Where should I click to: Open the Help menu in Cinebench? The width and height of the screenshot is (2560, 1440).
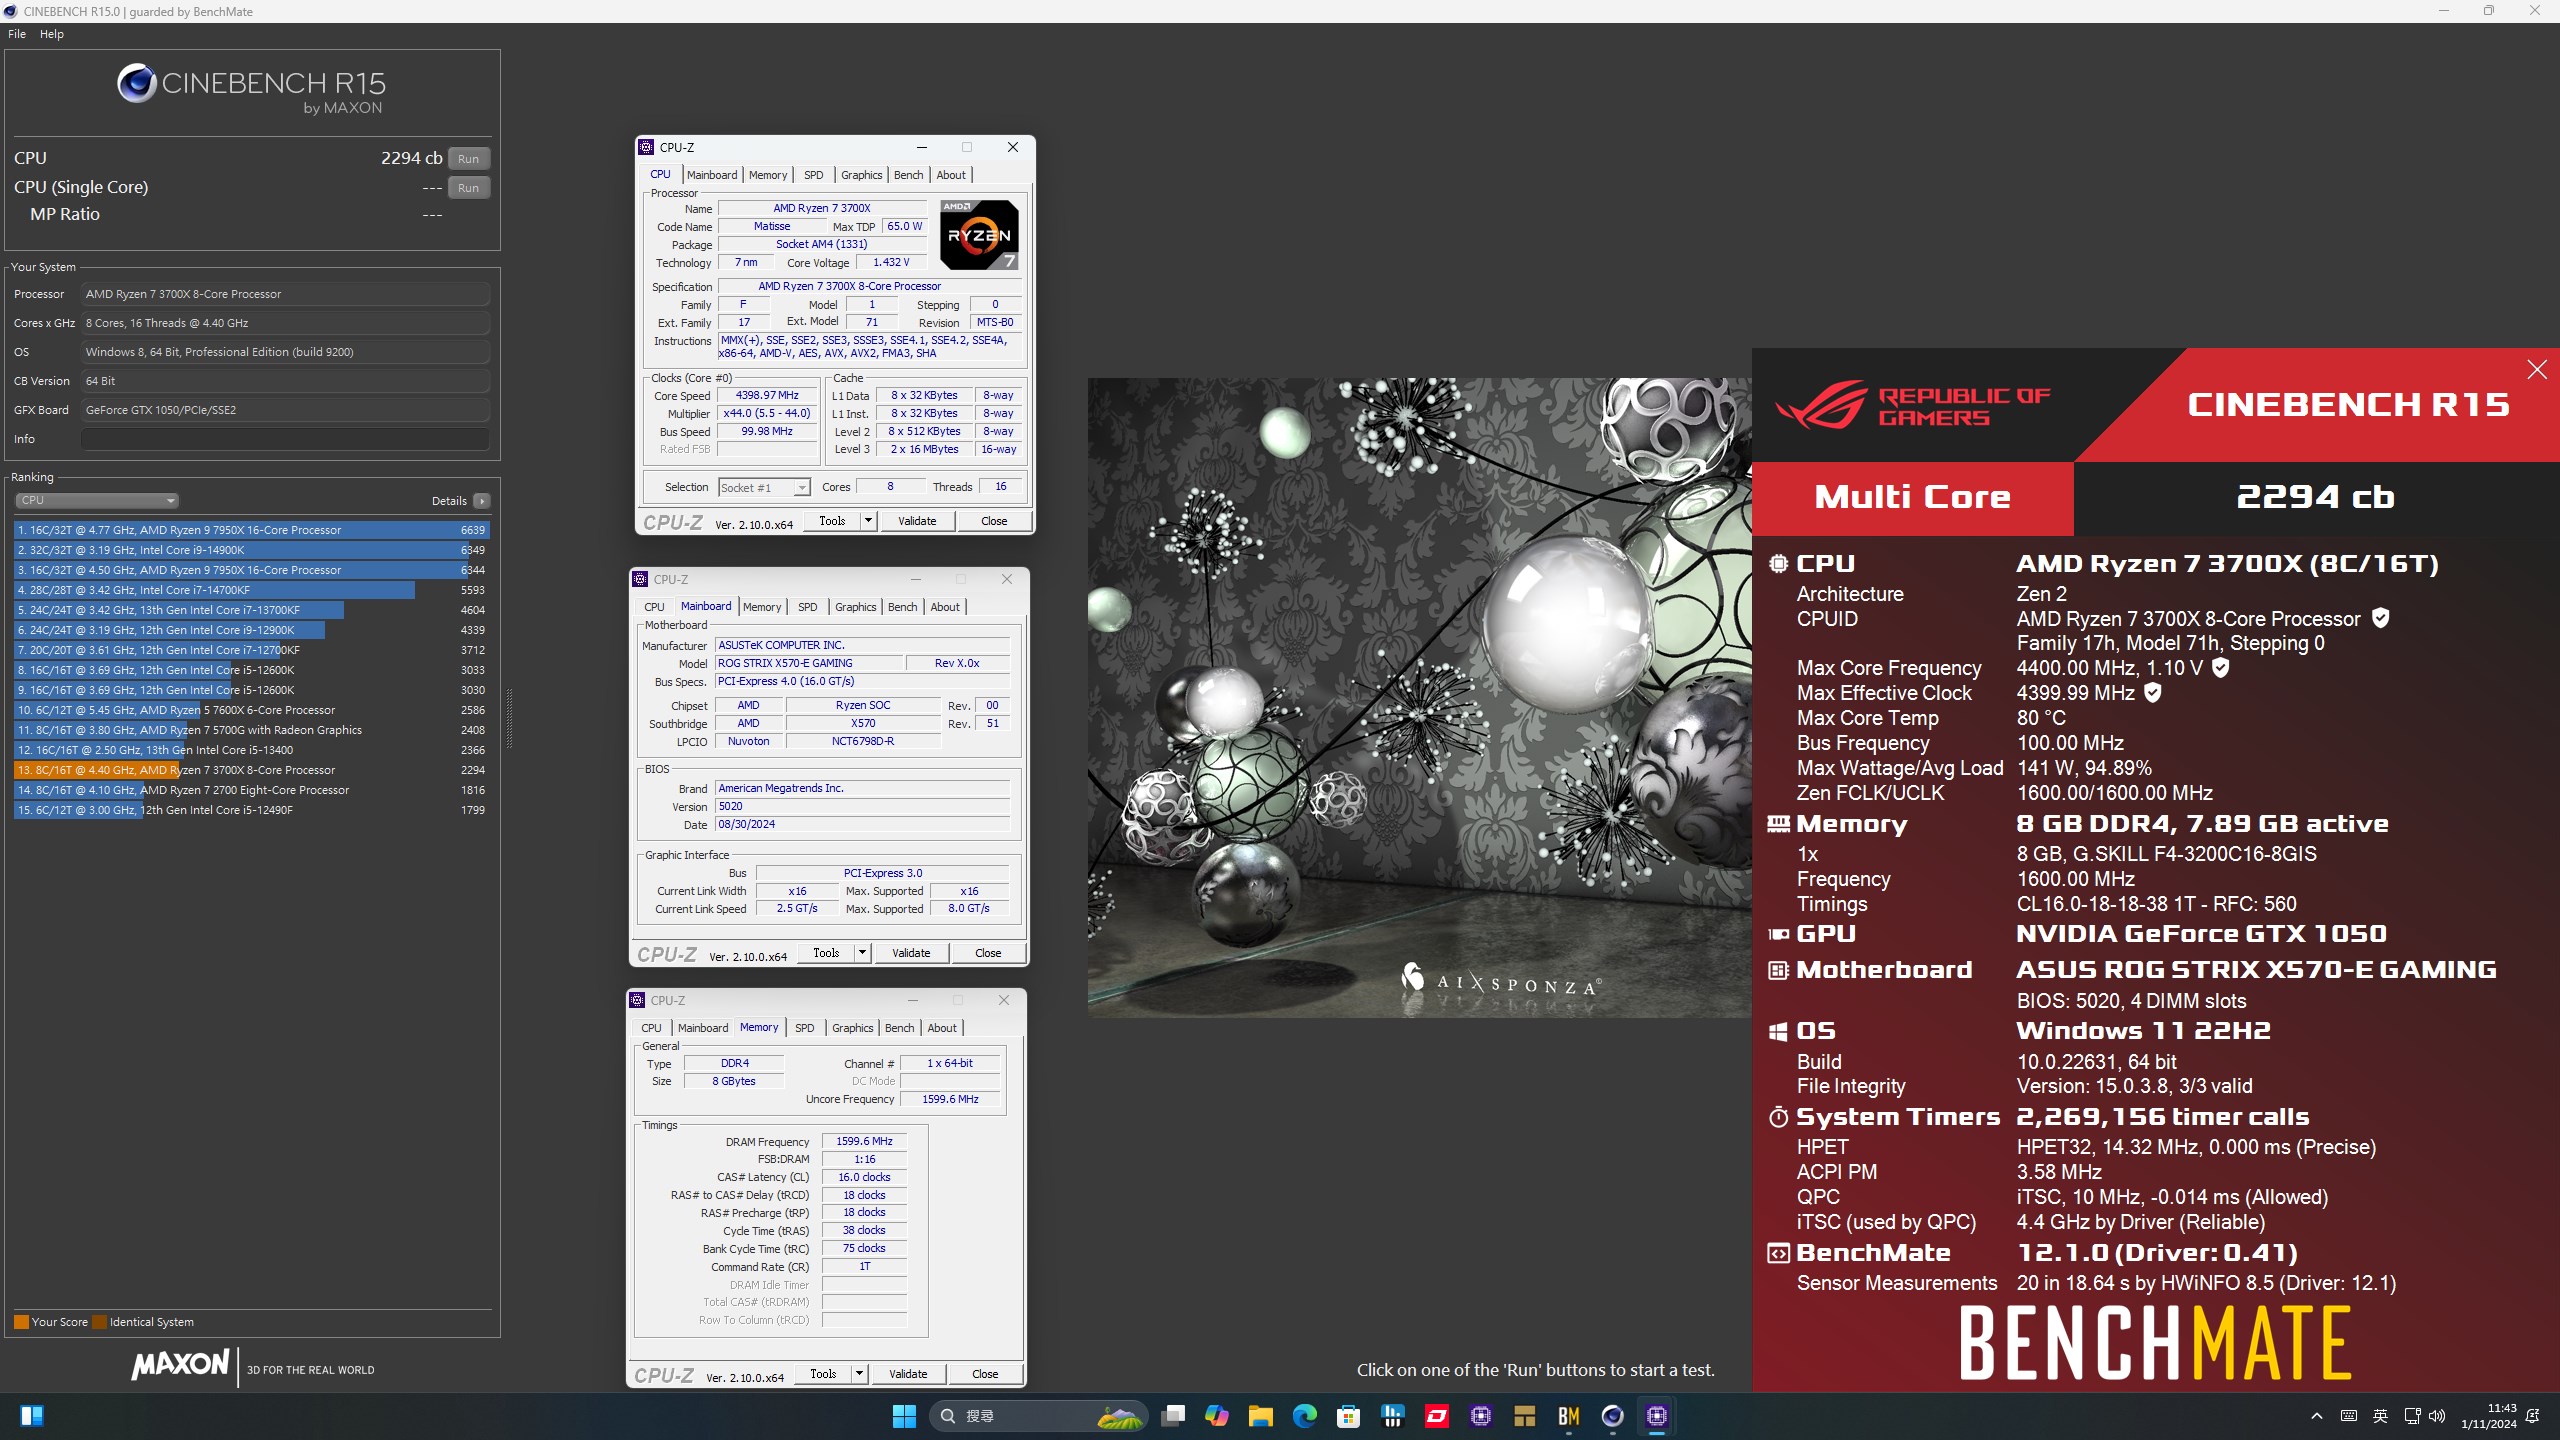pos(52,34)
